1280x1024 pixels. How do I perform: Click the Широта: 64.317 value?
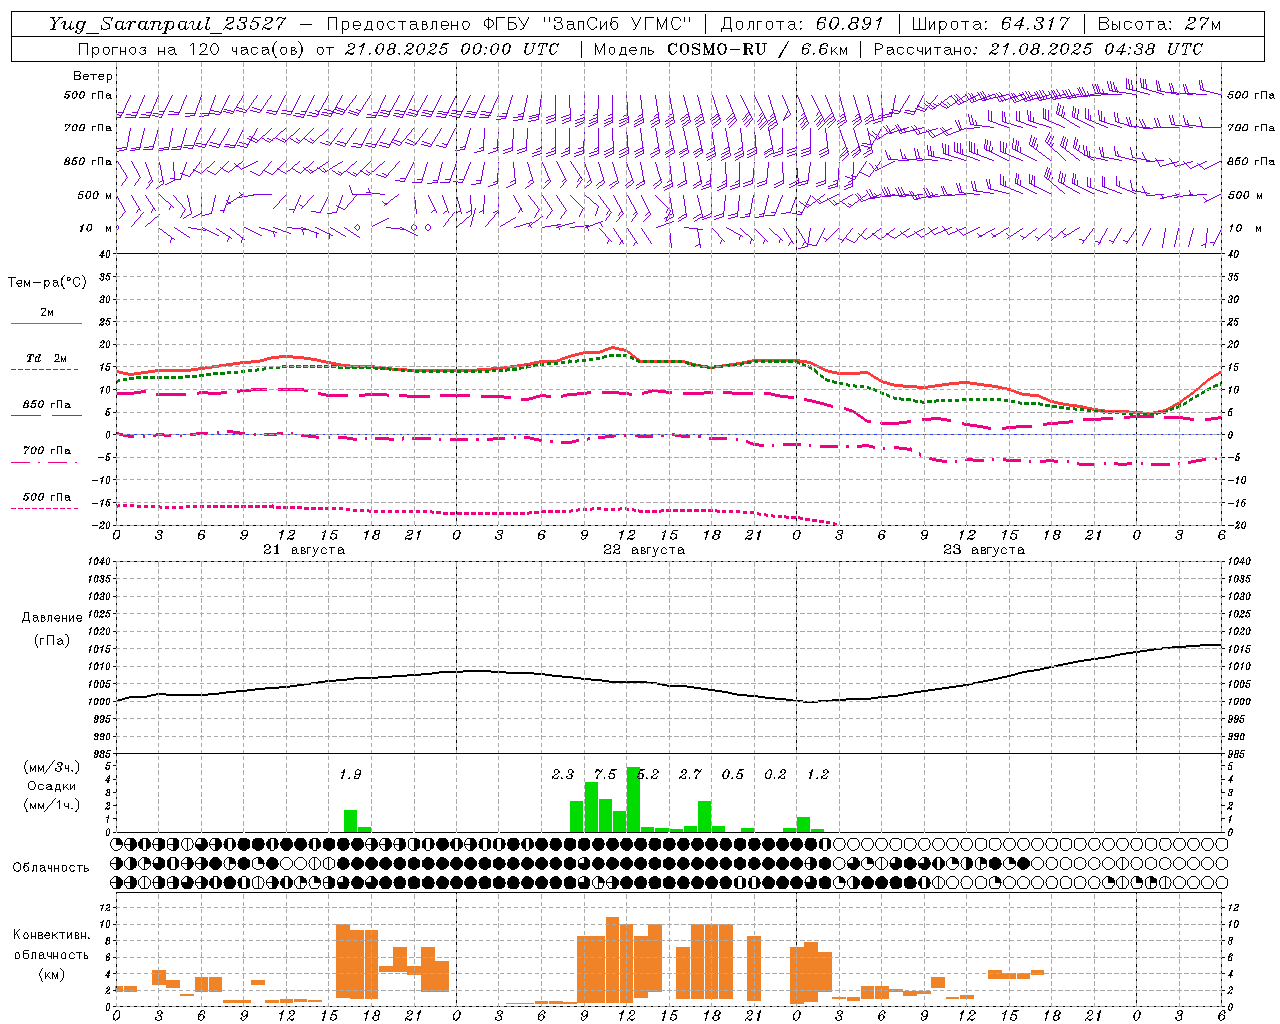click(990, 24)
